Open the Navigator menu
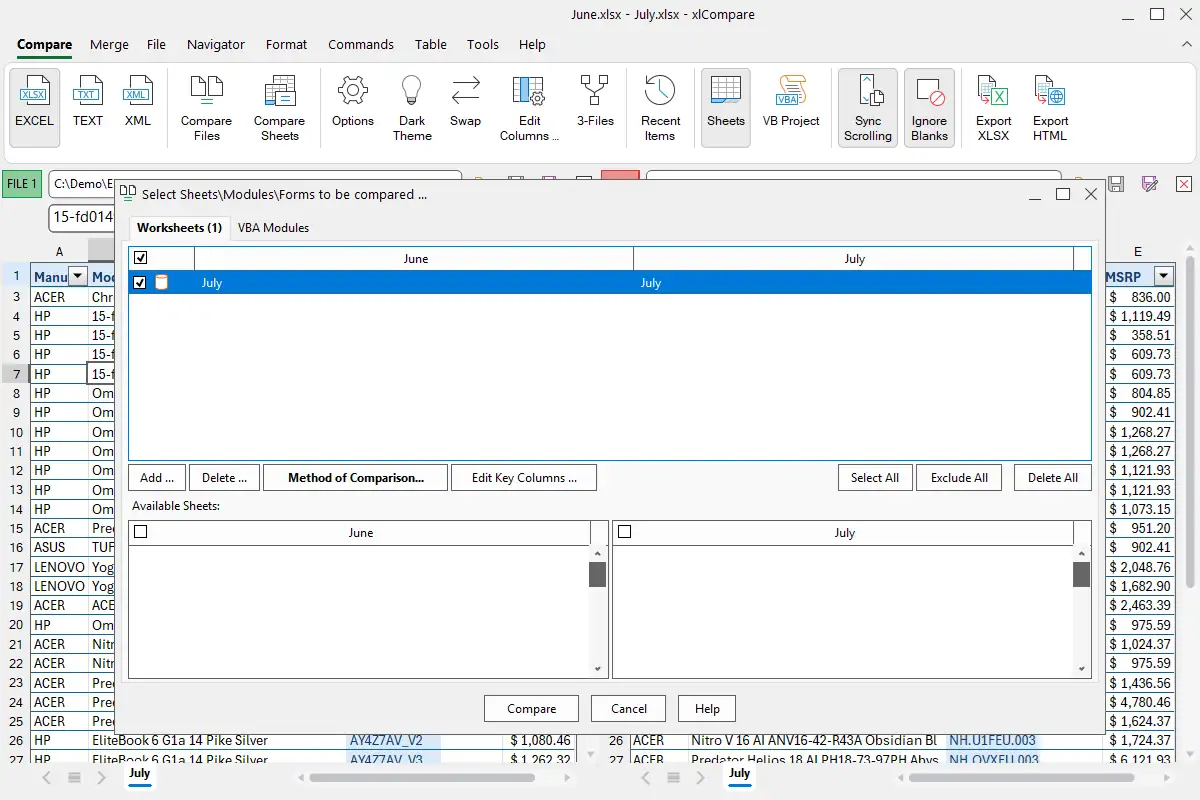The width and height of the screenshot is (1200, 800). (216, 44)
